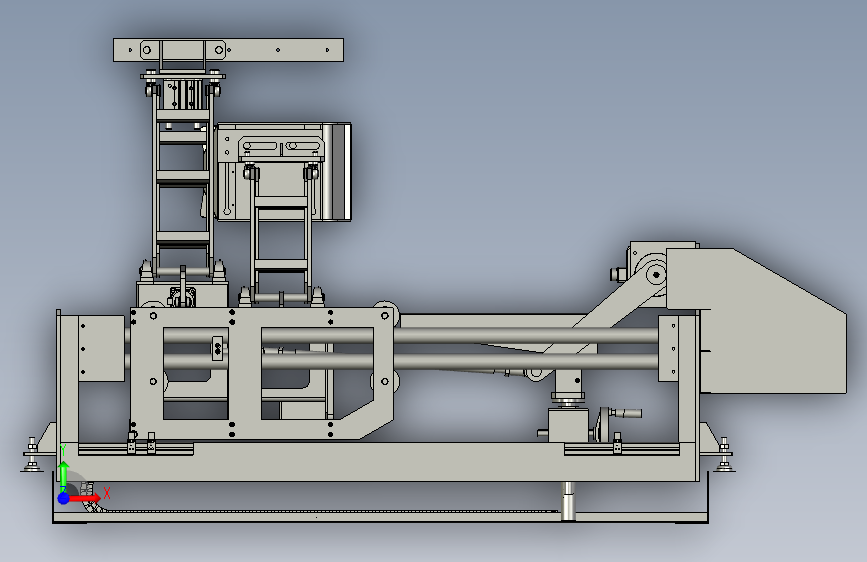Select the left leveling foot
Image resolution: width=867 pixels, height=562 pixels.
click(32, 455)
